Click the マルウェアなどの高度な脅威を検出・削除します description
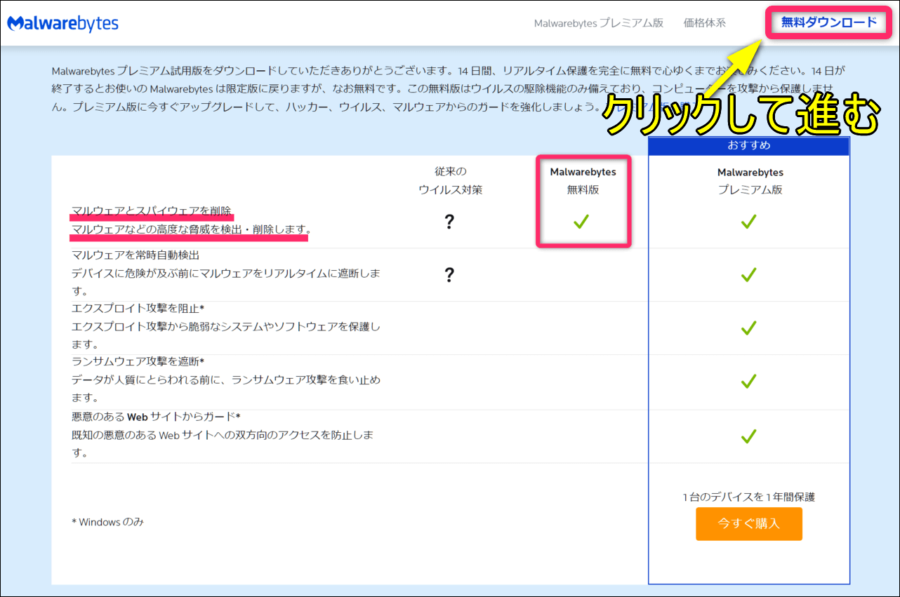900x597 pixels. coord(191,229)
